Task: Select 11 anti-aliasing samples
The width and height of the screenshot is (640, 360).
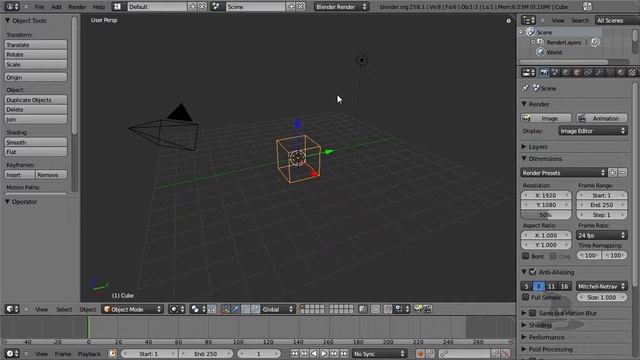Action: click(x=552, y=286)
